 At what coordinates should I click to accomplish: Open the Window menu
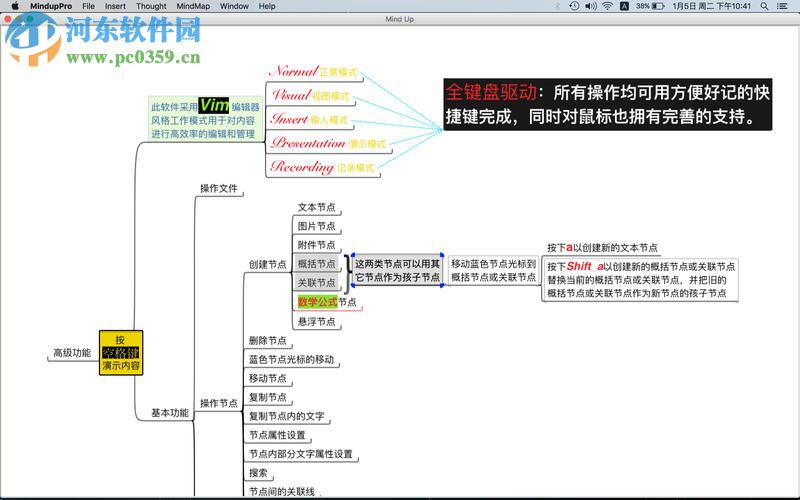coord(234,6)
